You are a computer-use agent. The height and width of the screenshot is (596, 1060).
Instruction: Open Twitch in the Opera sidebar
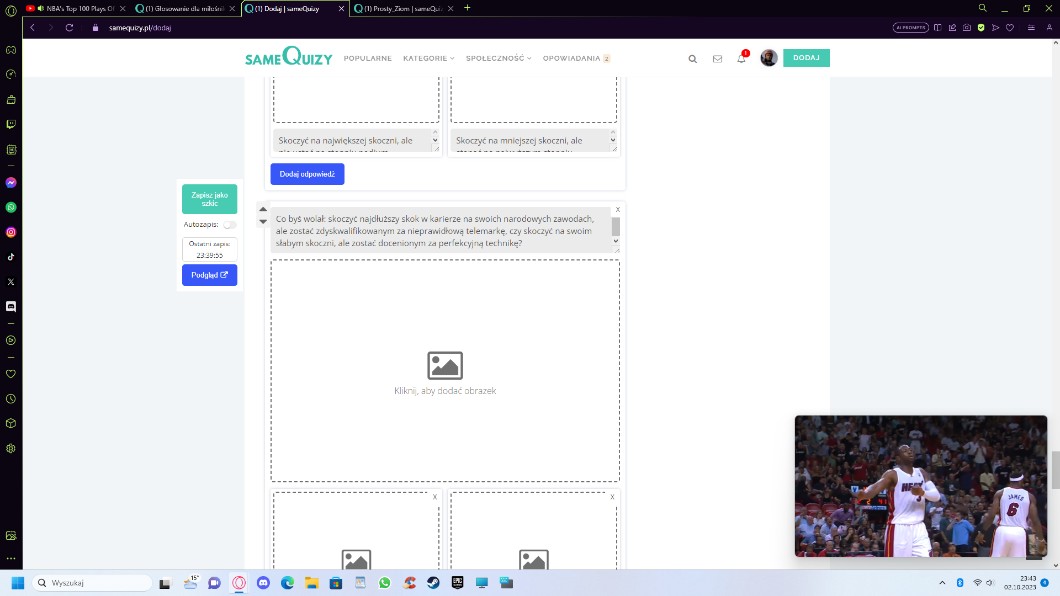pos(11,125)
